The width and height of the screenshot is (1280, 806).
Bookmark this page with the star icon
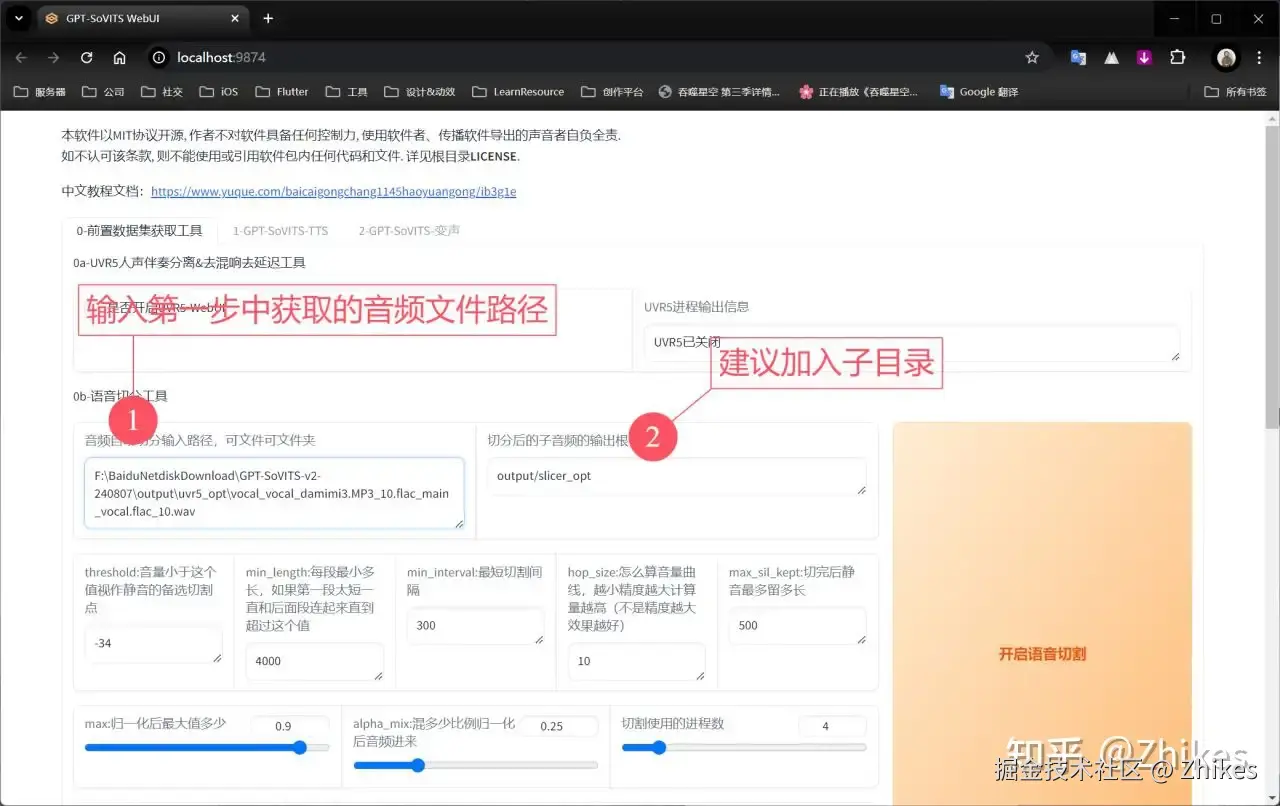point(1033,58)
